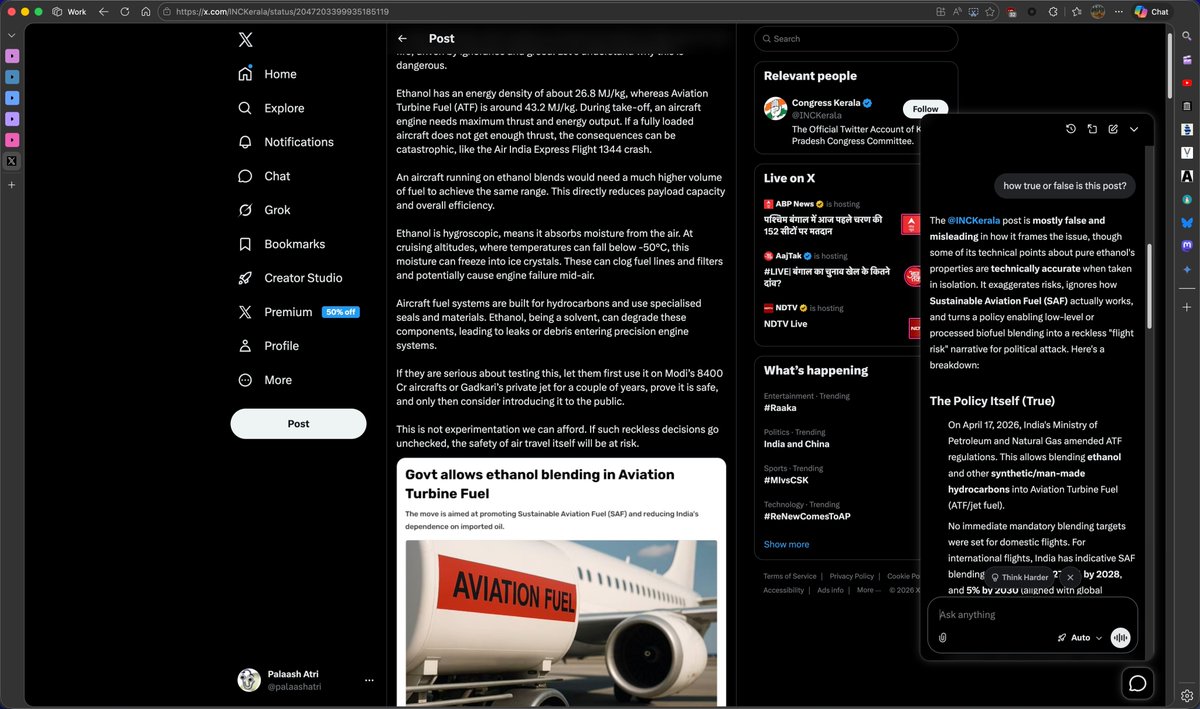Expand the More menu in the X sidebar

265,380
